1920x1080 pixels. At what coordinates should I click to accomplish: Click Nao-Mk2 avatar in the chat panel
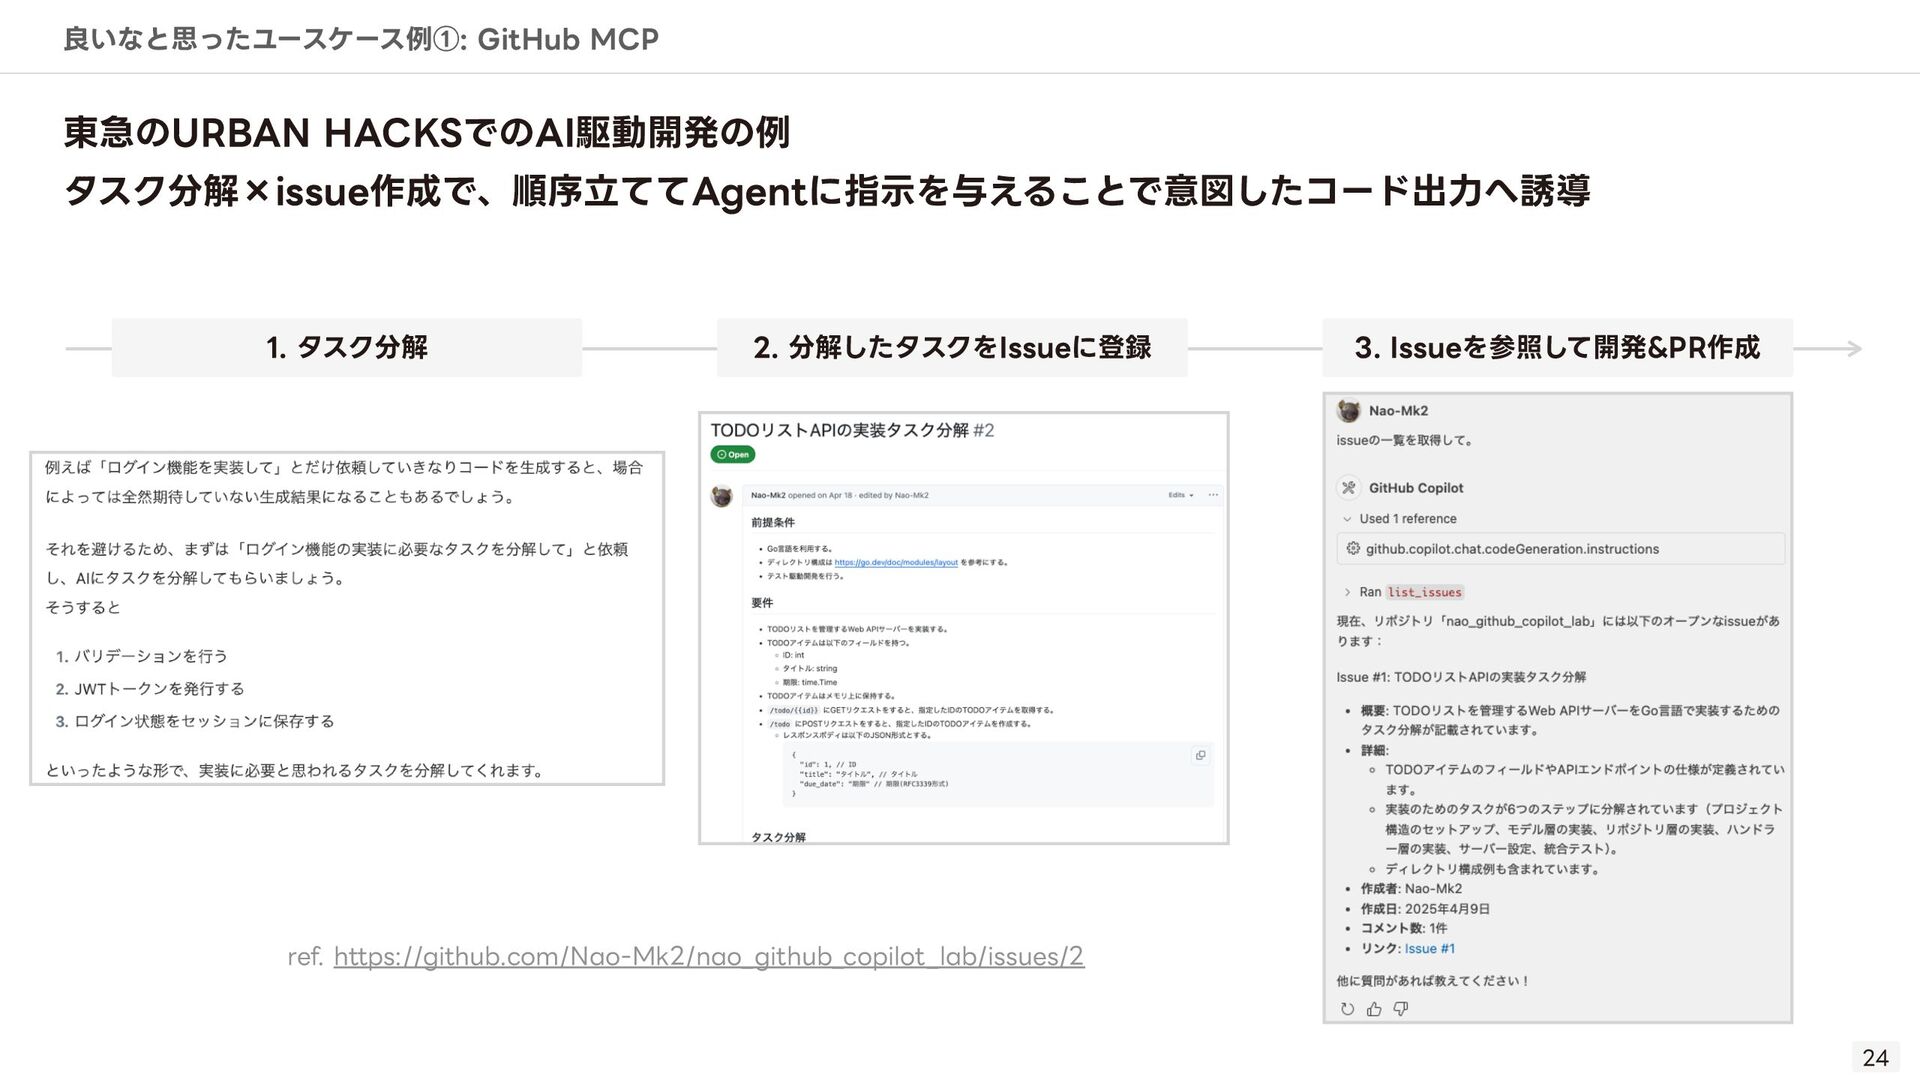(1348, 411)
